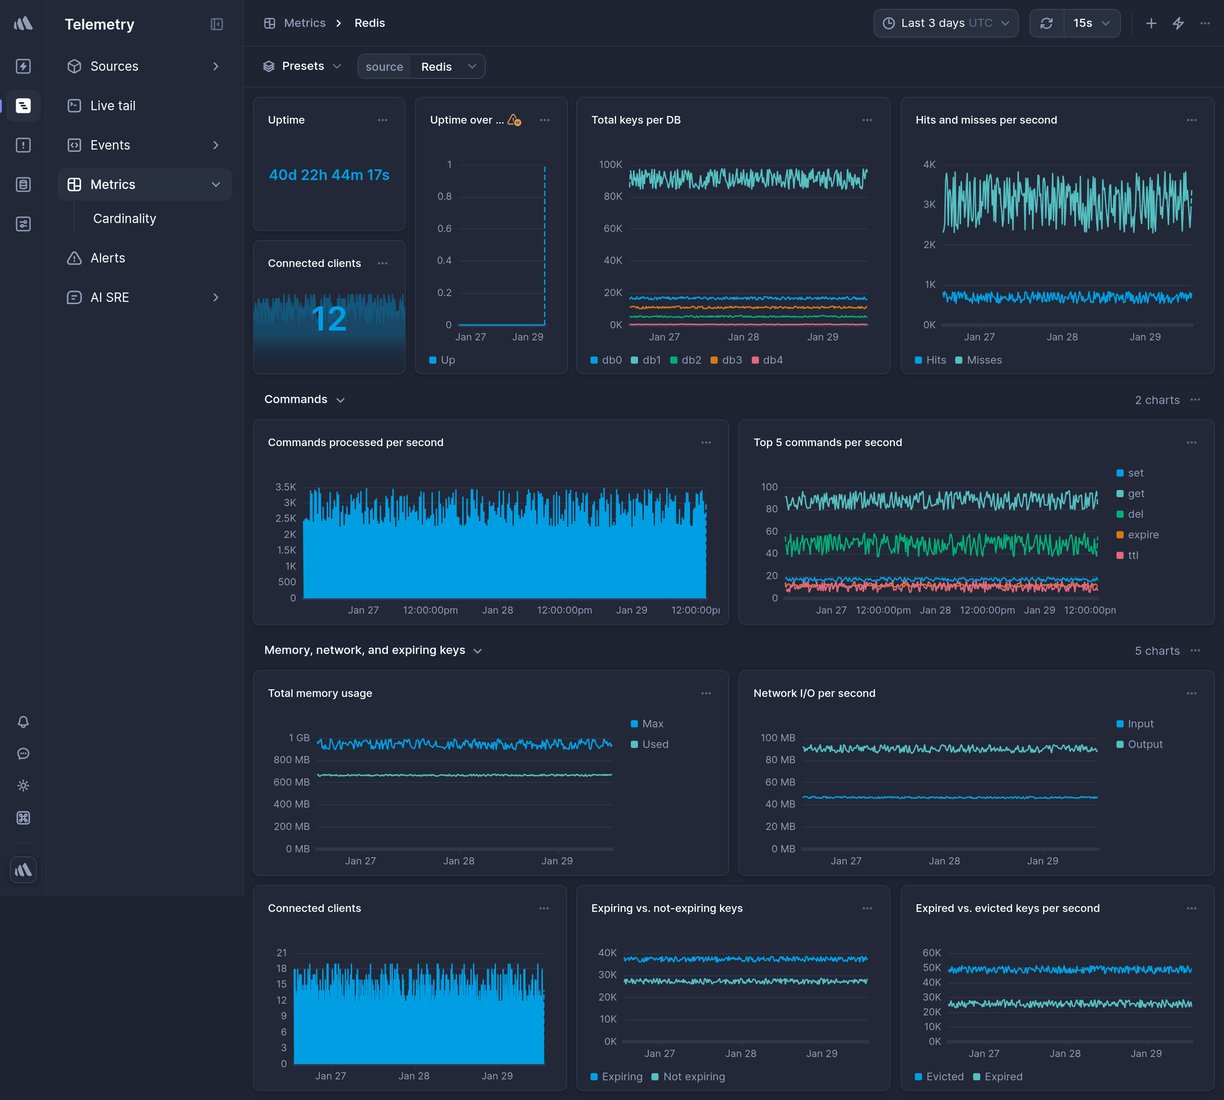Viewport: 1224px width, 1100px height.
Task: Toggle the db2 series in Total keys legend
Action: coord(686,360)
